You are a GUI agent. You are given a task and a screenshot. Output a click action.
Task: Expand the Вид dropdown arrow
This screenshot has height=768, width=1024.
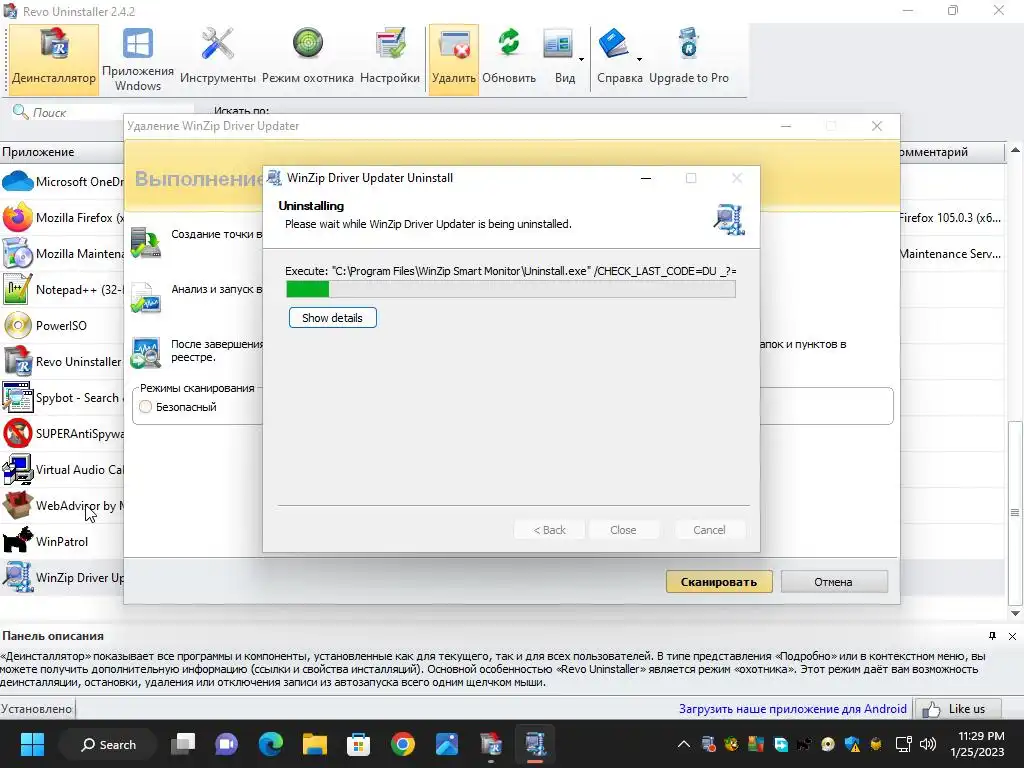581,59
